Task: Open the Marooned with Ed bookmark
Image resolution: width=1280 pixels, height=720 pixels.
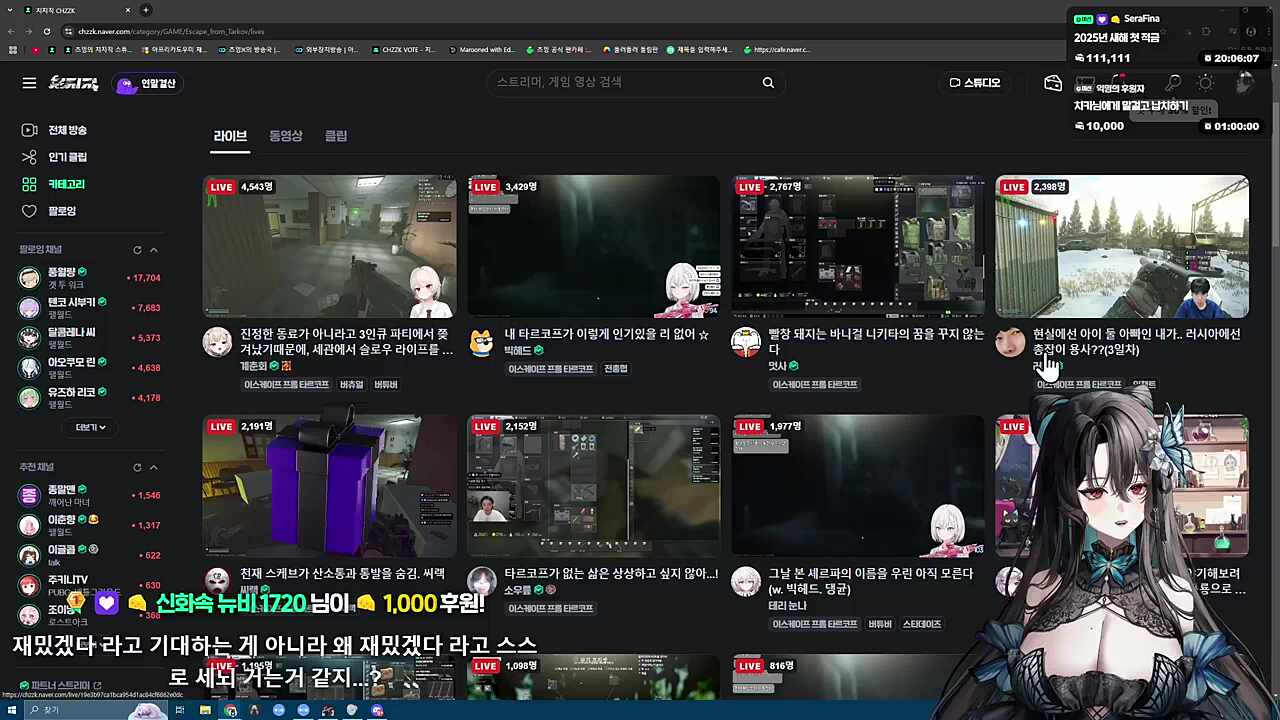Action: [481, 49]
